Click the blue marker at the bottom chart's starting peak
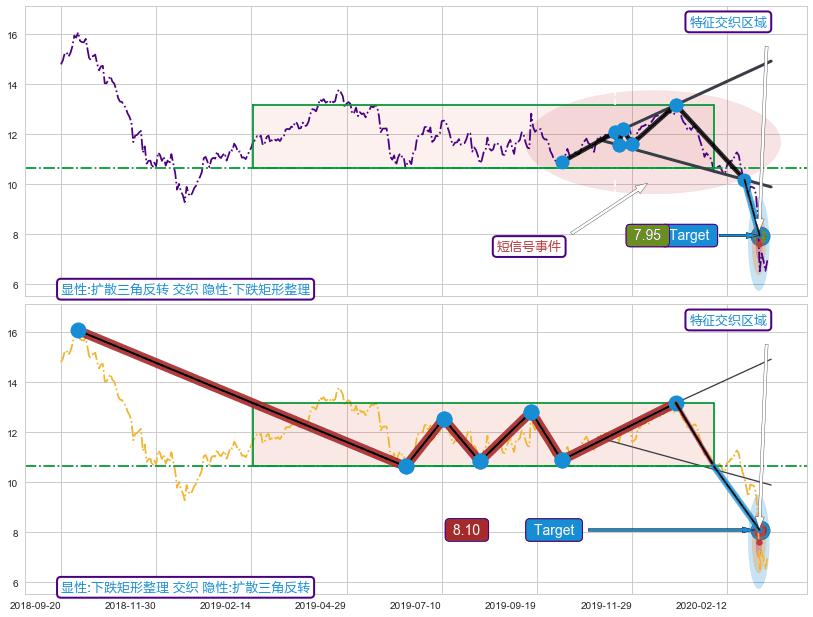 pos(78,330)
